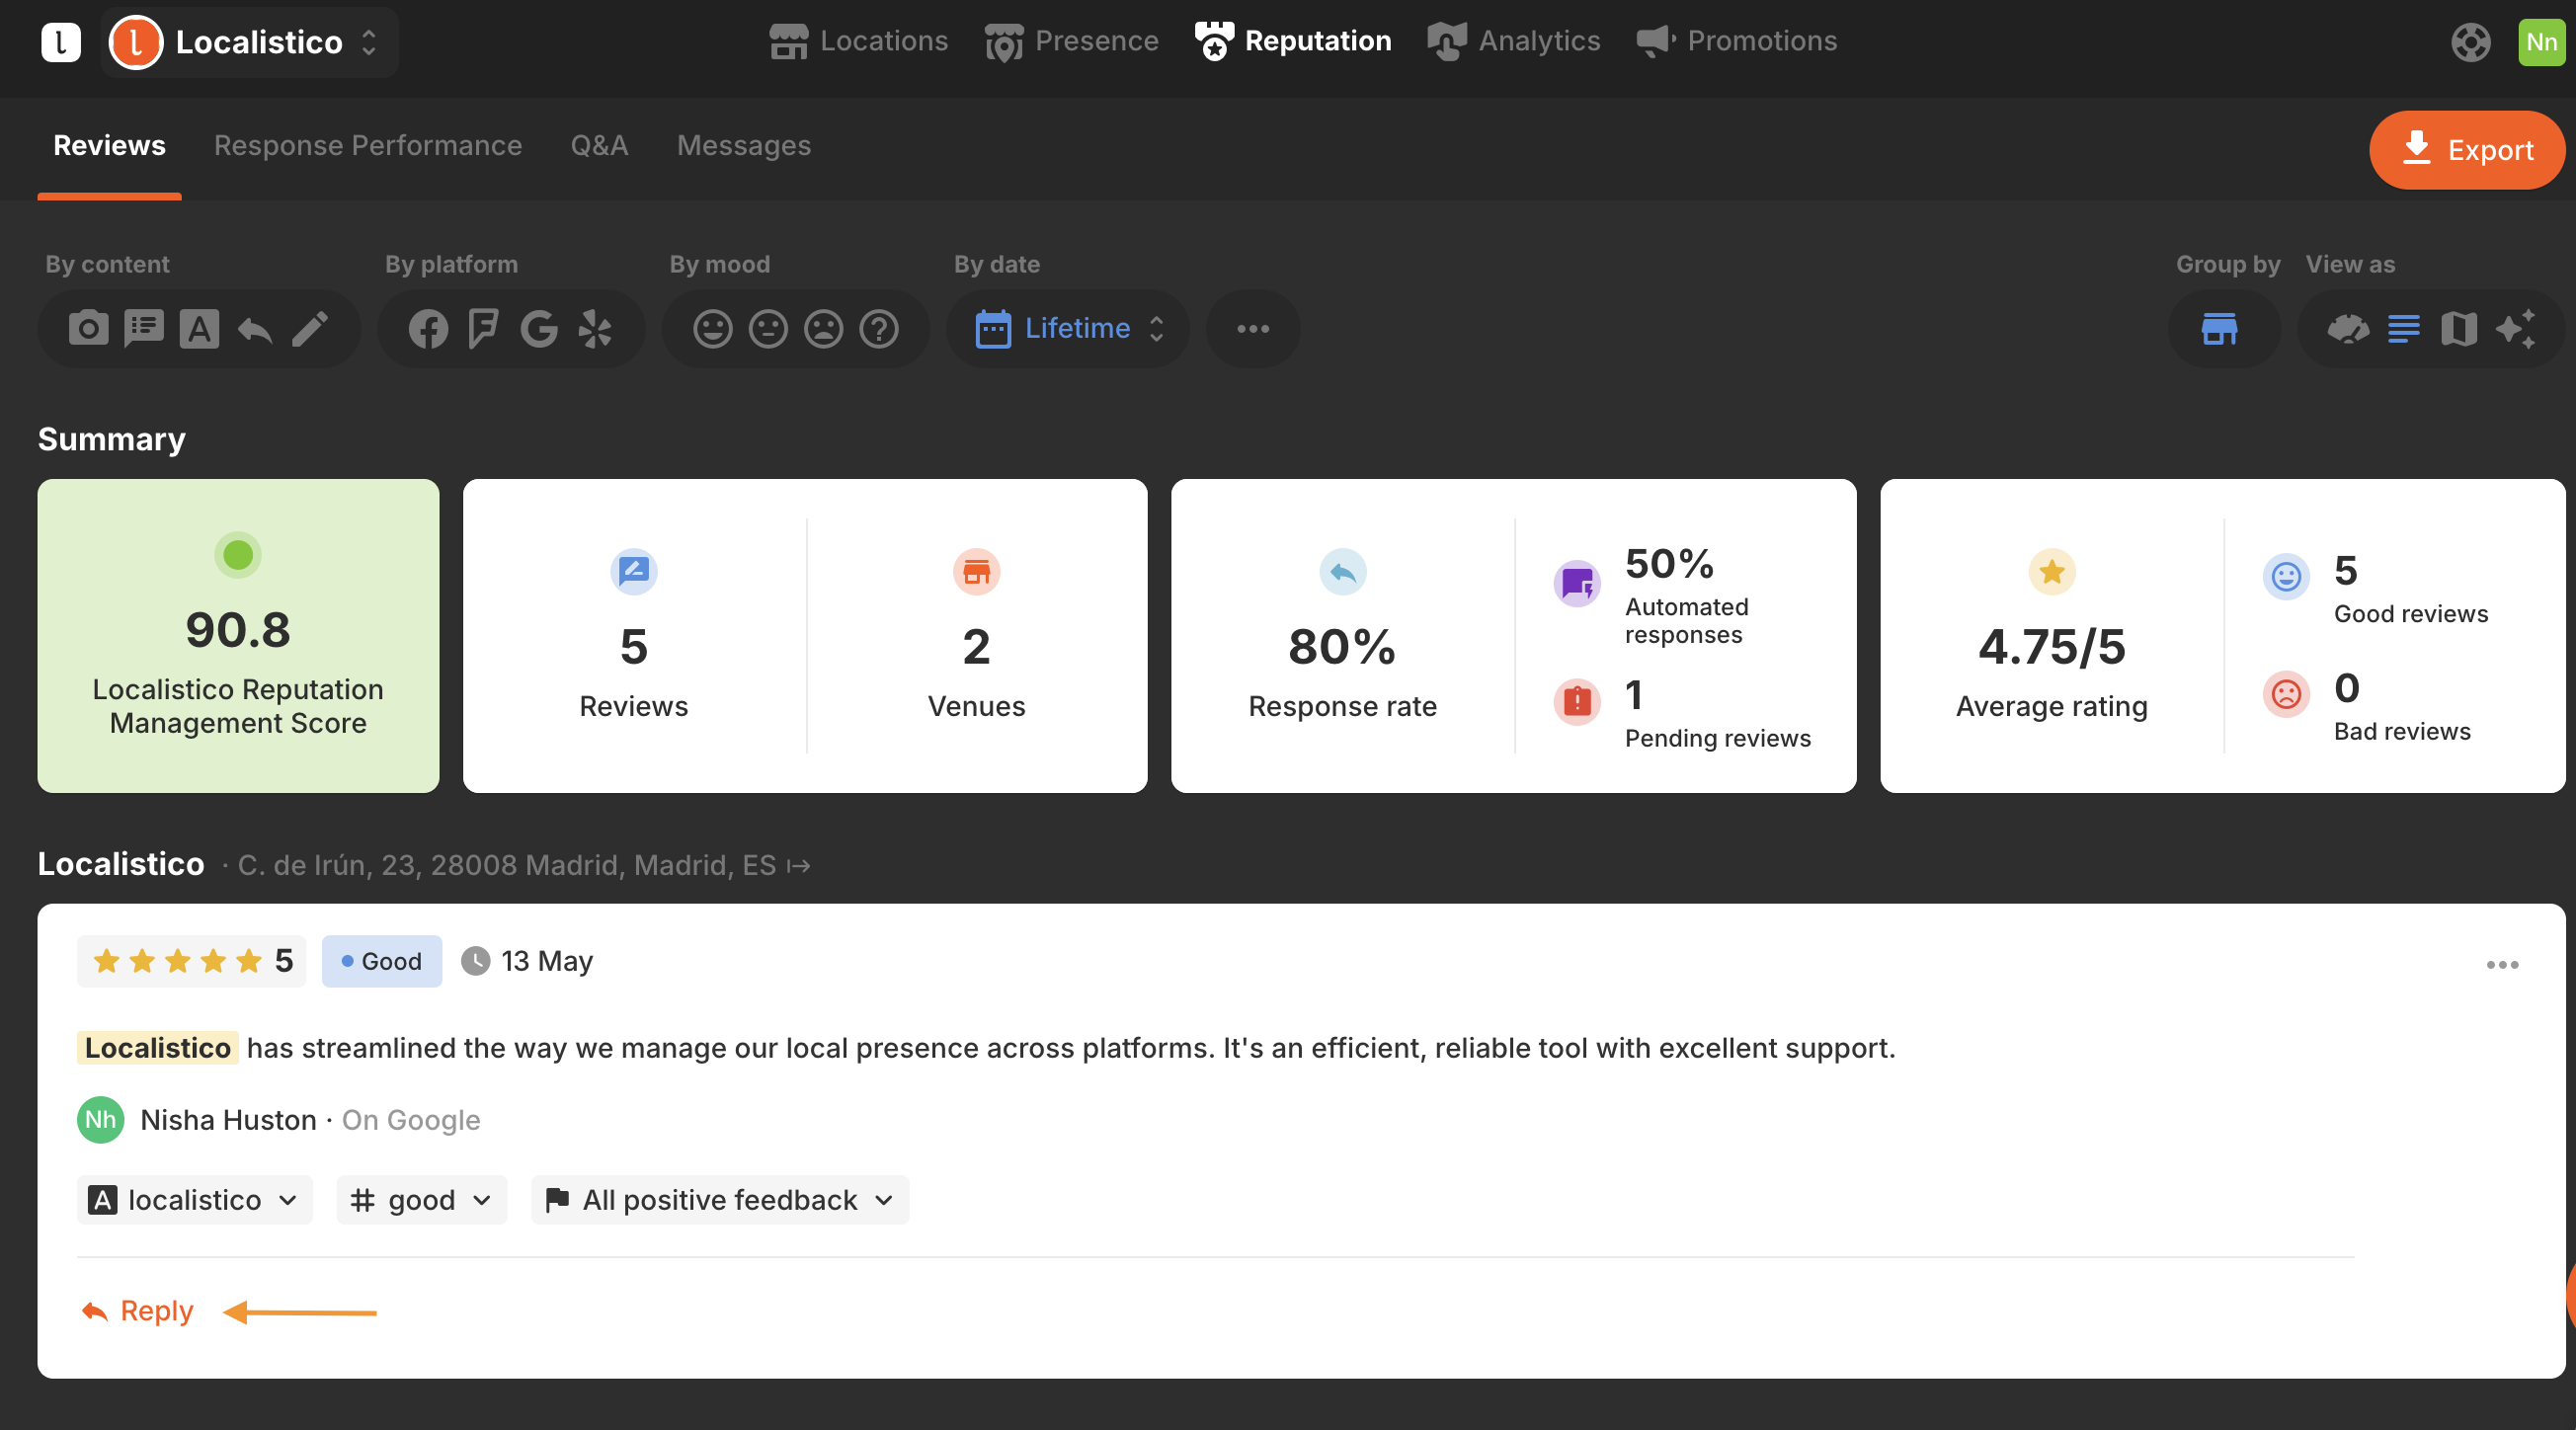2576x1430 pixels.
Task: Expand All positive feedback dropdown
Action: 720,1200
